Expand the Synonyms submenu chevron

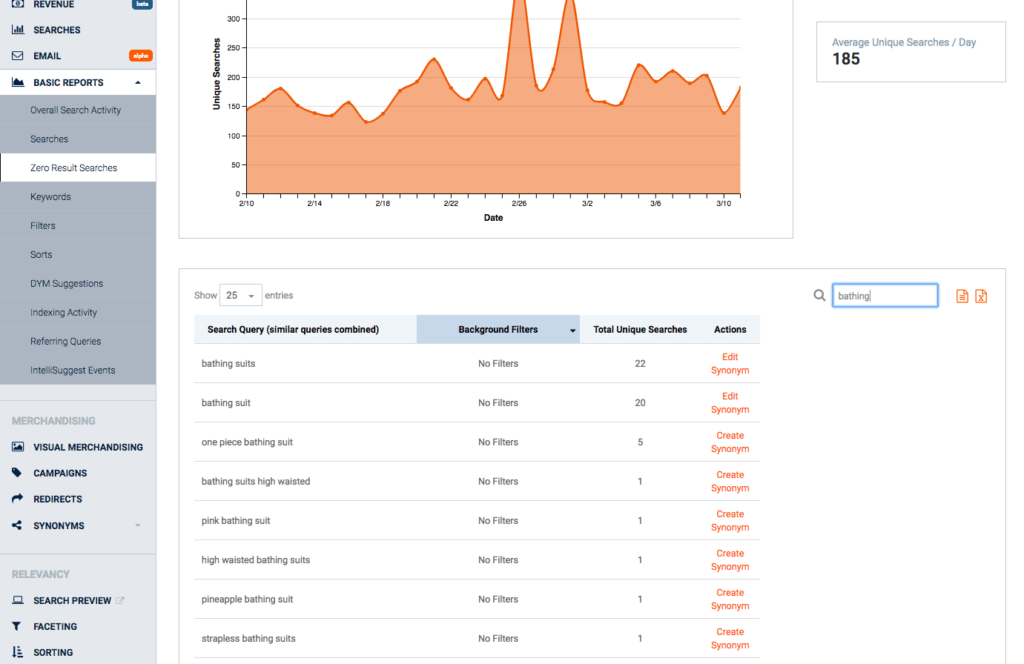pyautogui.click(x=140, y=525)
